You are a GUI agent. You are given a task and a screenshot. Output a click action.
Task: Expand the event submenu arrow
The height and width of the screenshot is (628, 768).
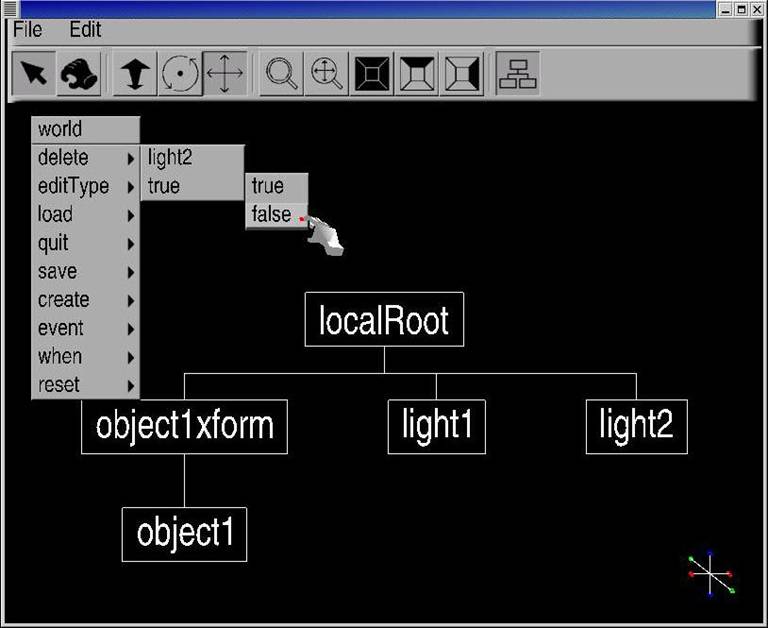click(x=131, y=329)
